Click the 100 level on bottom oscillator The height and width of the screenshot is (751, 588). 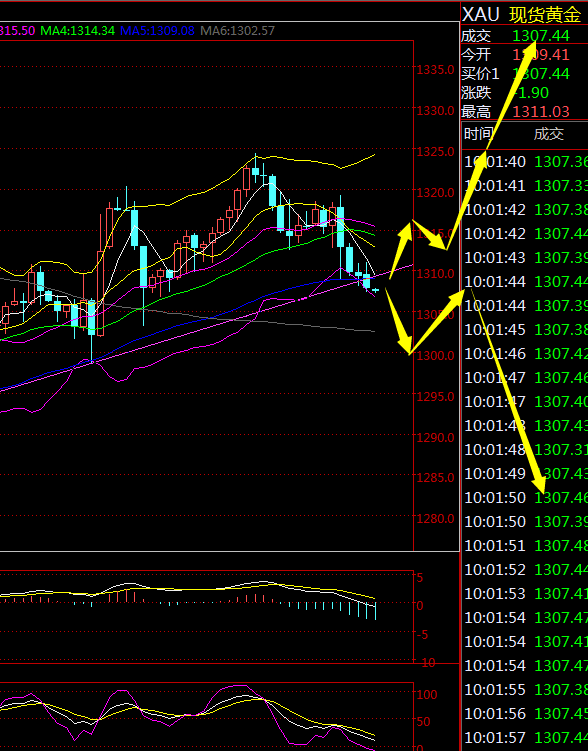coord(427,694)
